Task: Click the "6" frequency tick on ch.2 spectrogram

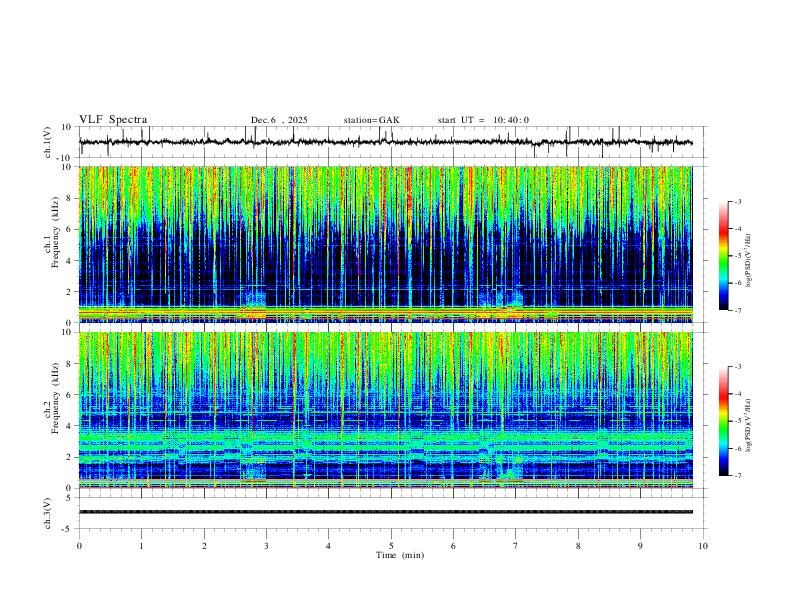Action: 70,395
